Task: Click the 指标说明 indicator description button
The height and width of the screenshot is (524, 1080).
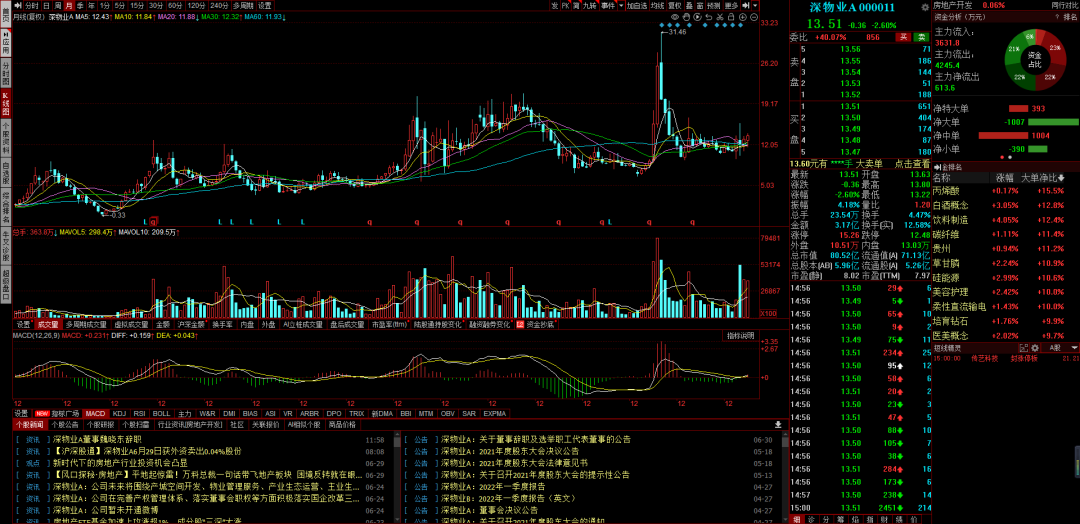Action: click(740, 335)
